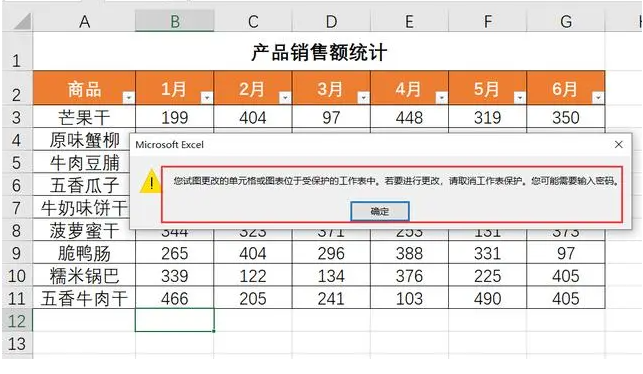Select column D header

(331, 21)
